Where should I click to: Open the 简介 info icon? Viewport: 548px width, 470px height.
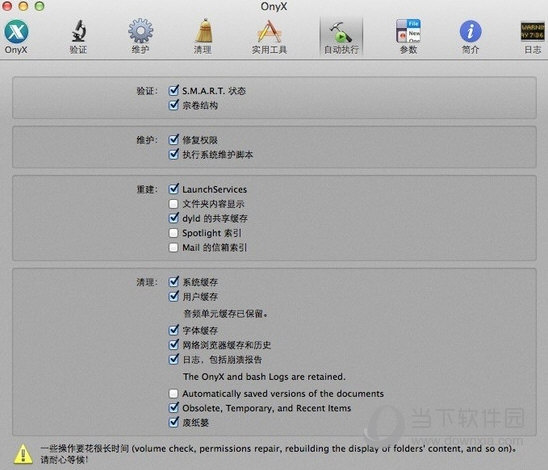click(470, 37)
